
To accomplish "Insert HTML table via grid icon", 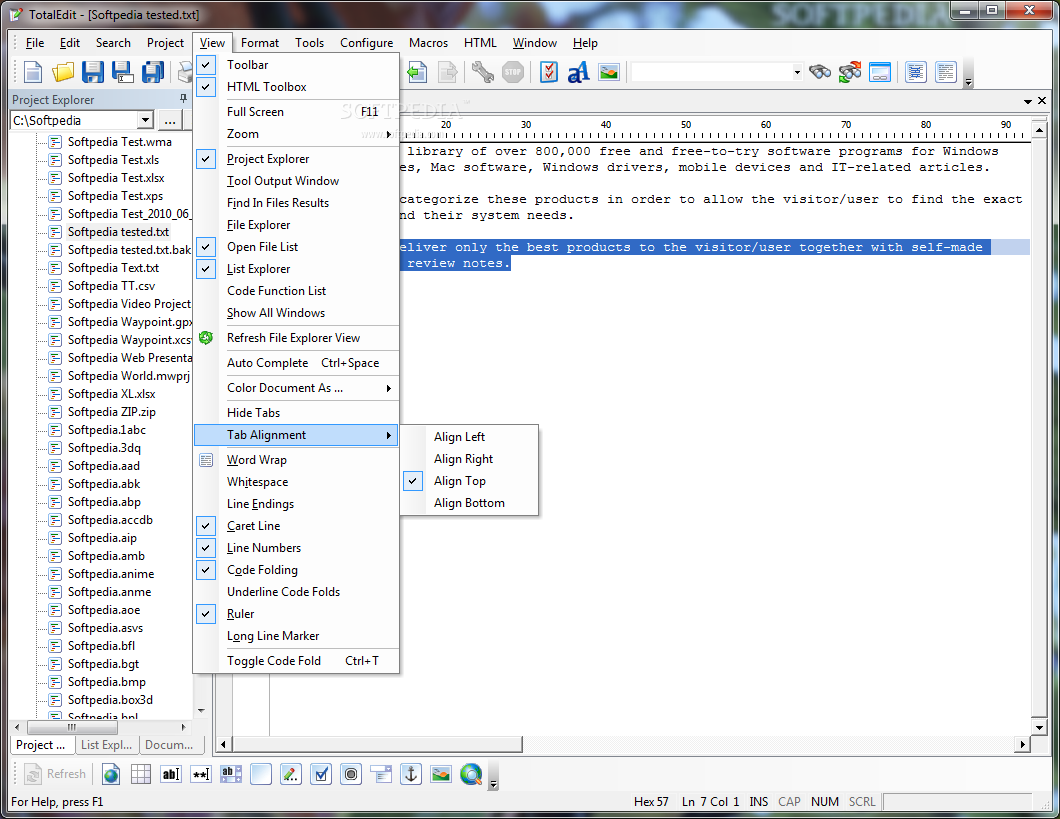I will (x=141, y=774).
